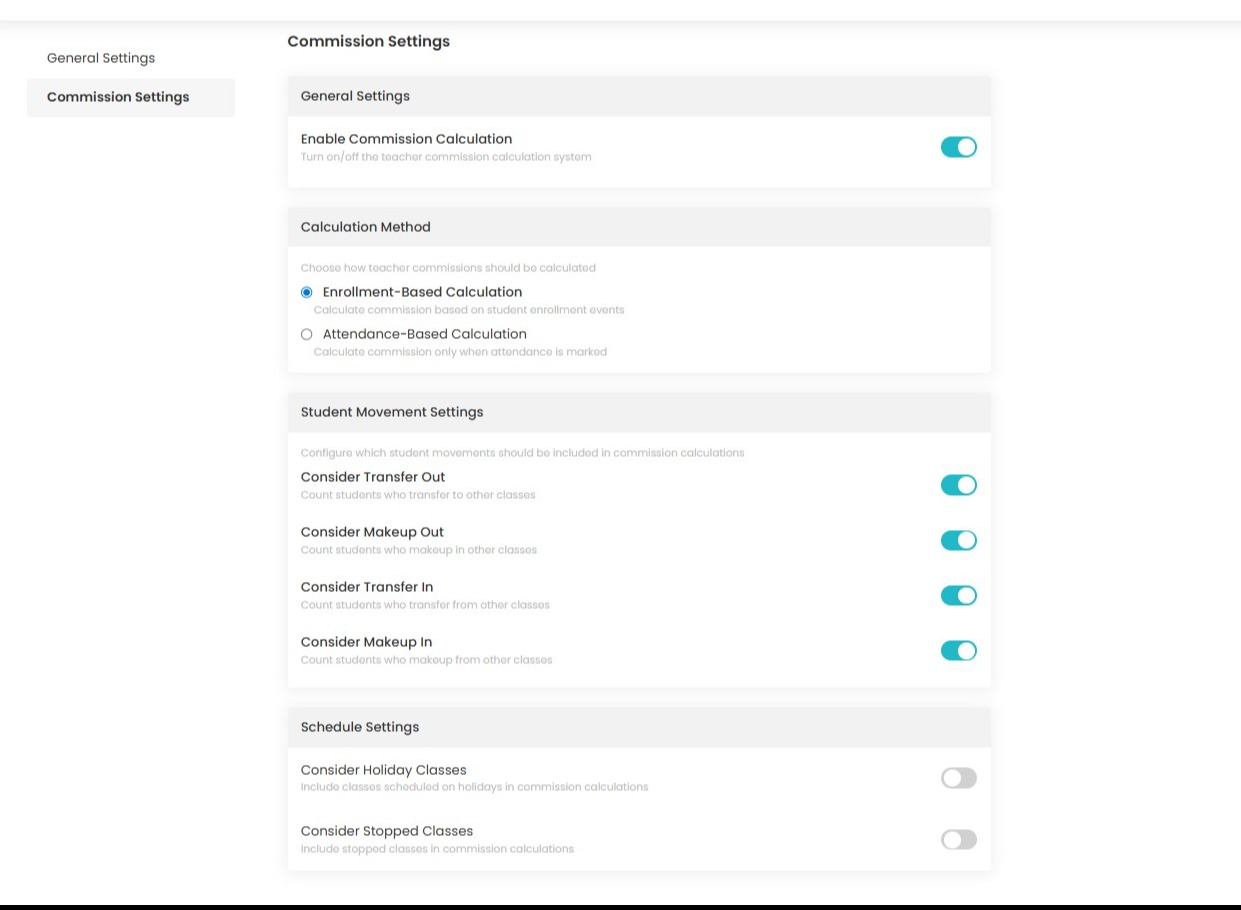Toggle the Consider Makeup In switch
1241x910 pixels.
tap(958, 650)
